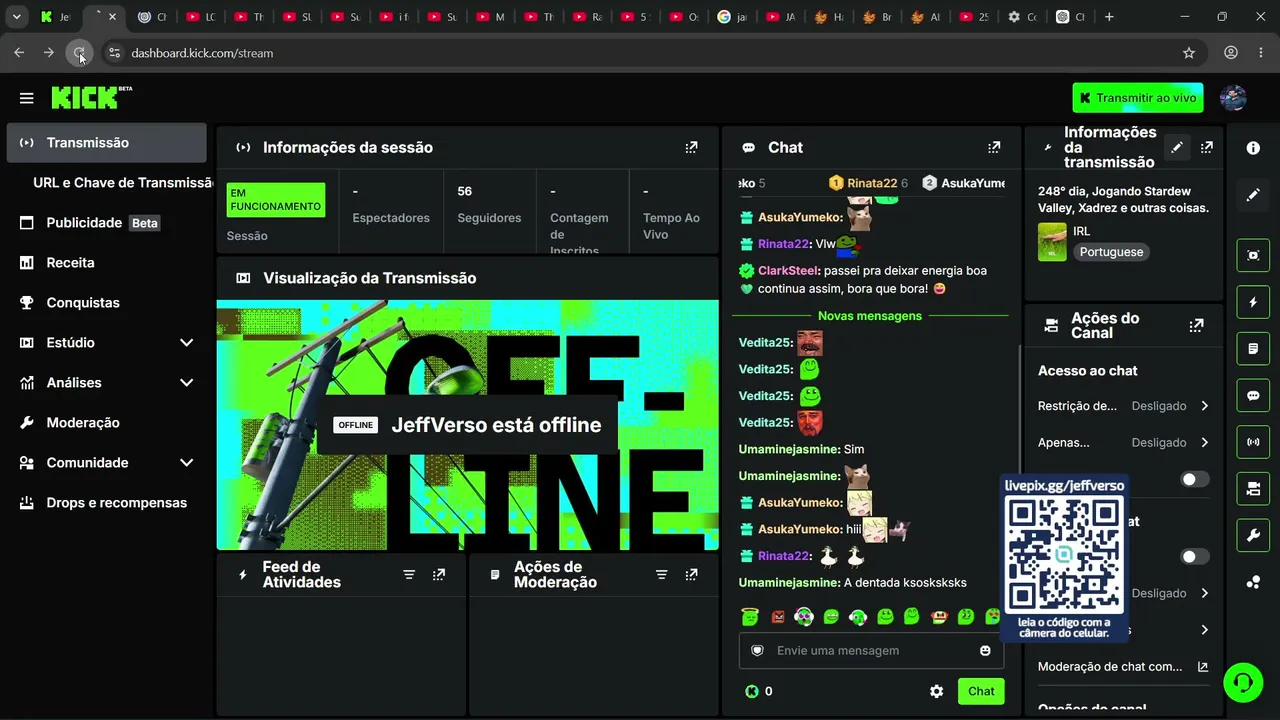Viewport: 1280px width, 720px height.
Task: Click the Portuguese language tag
Action: (1111, 252)
